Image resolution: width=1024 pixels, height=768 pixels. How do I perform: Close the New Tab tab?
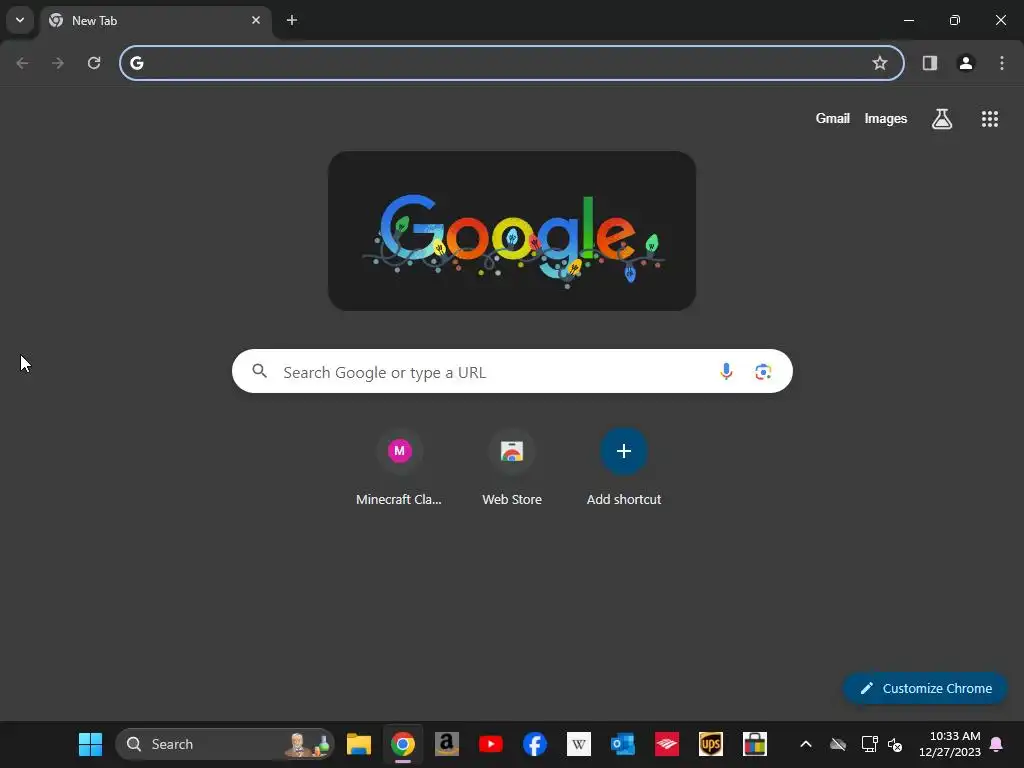256,20
